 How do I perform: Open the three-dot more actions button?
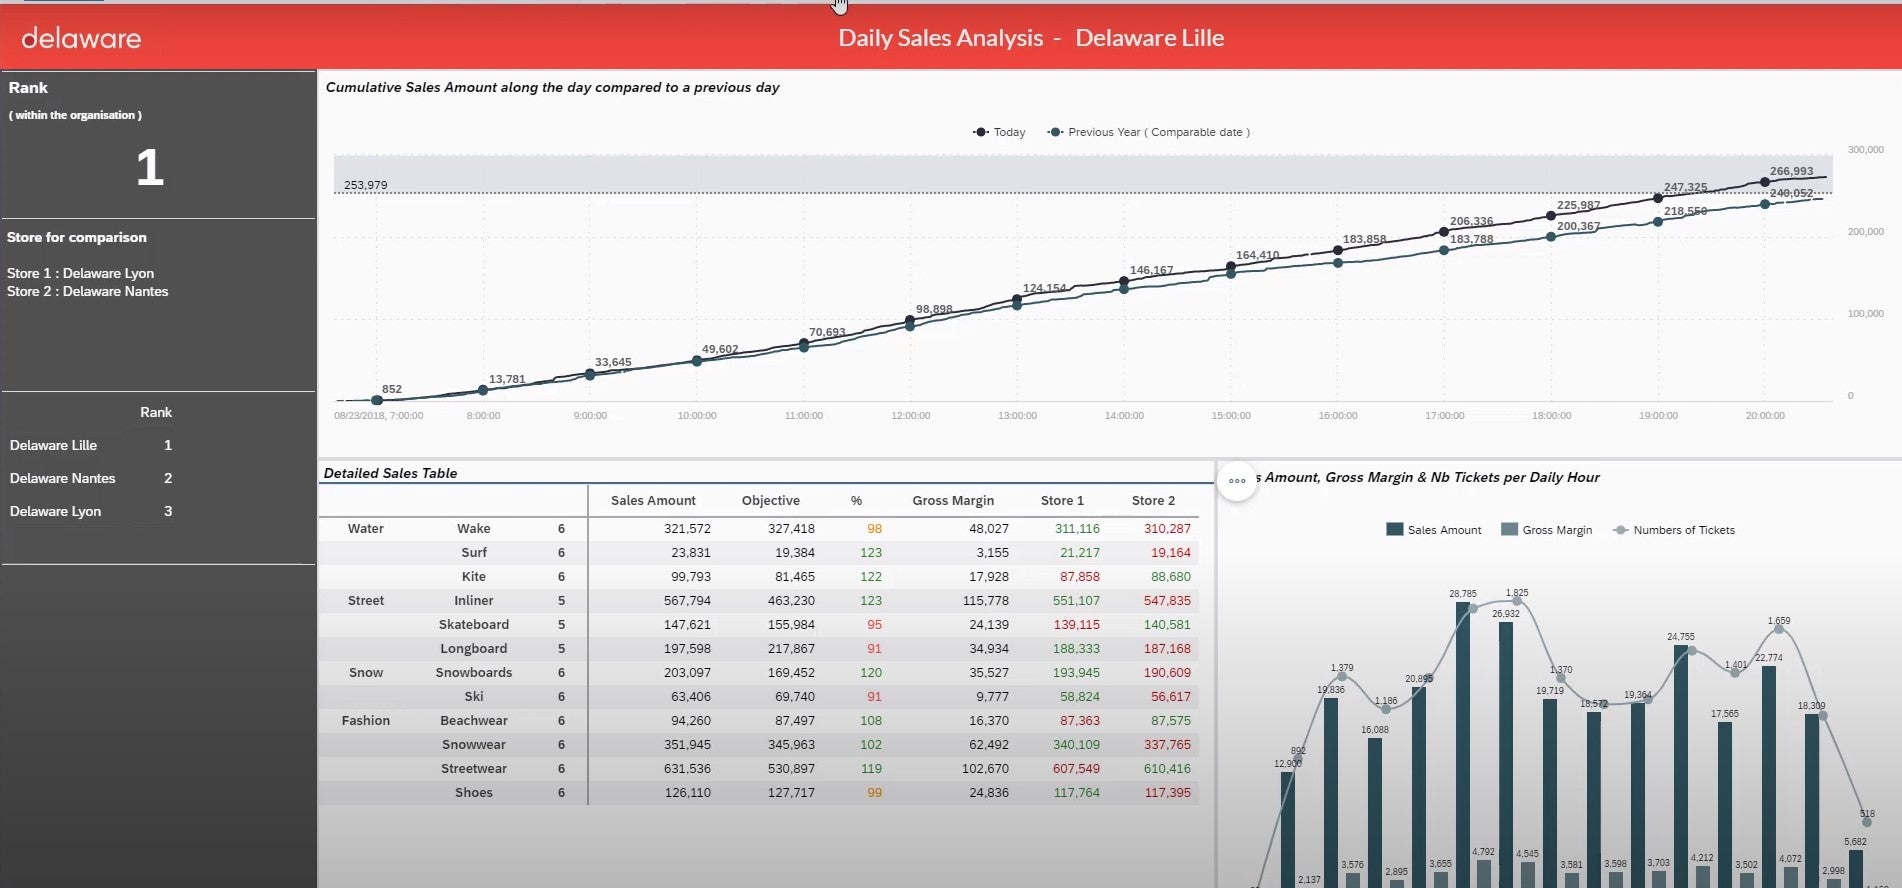coord(1237,481)
